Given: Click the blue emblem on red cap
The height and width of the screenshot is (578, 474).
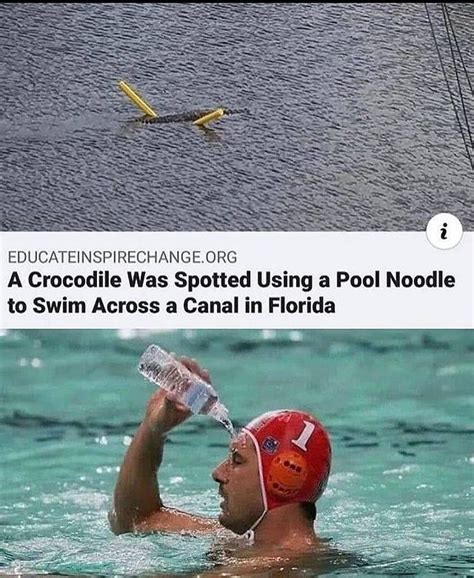Looking at the screenshot, I should tap(270, 445).
